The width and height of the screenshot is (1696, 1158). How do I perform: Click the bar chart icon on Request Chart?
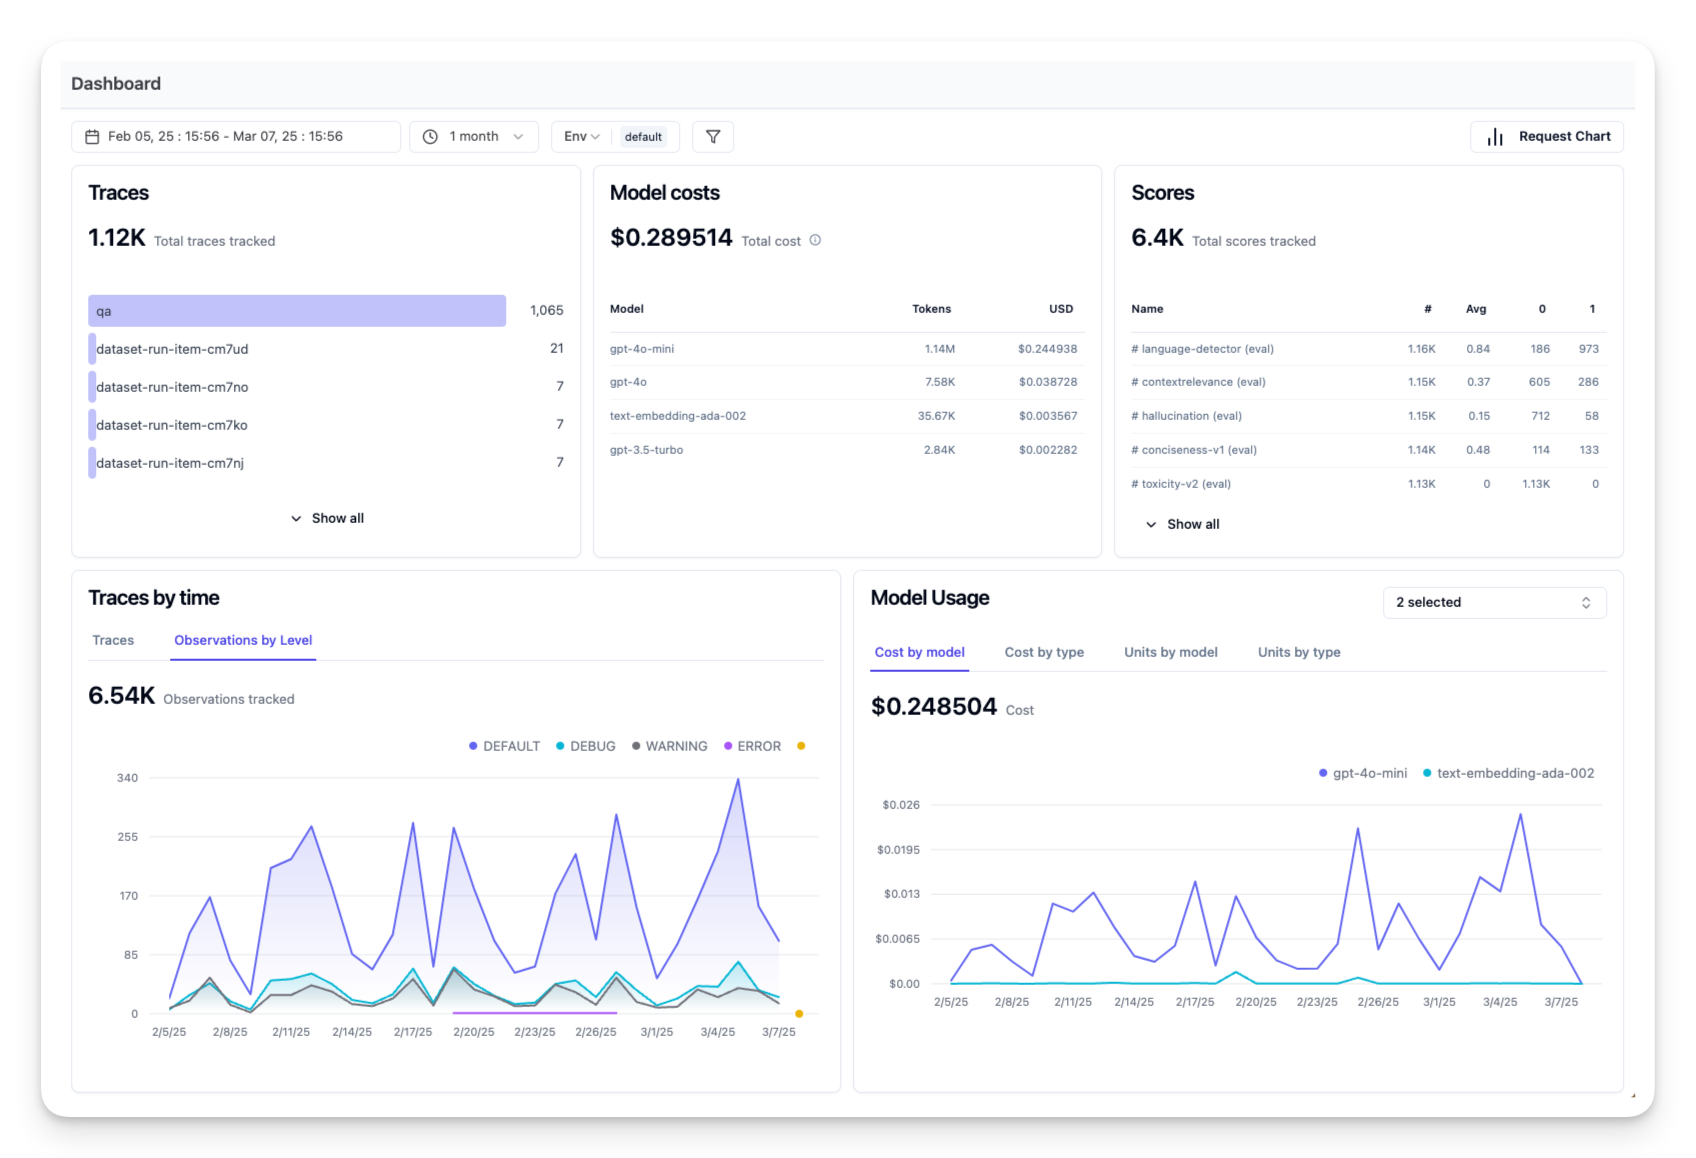(1495, 137)
